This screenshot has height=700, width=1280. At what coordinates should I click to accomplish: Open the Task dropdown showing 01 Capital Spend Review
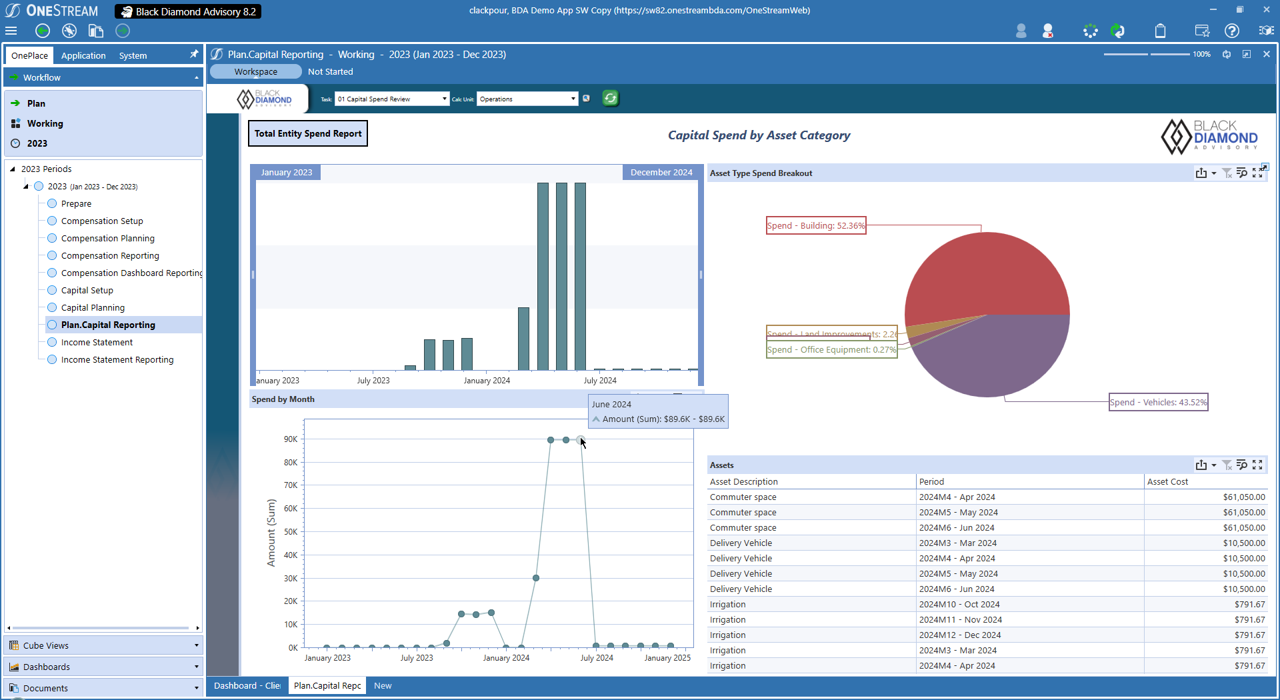click(x=392, y=99)
